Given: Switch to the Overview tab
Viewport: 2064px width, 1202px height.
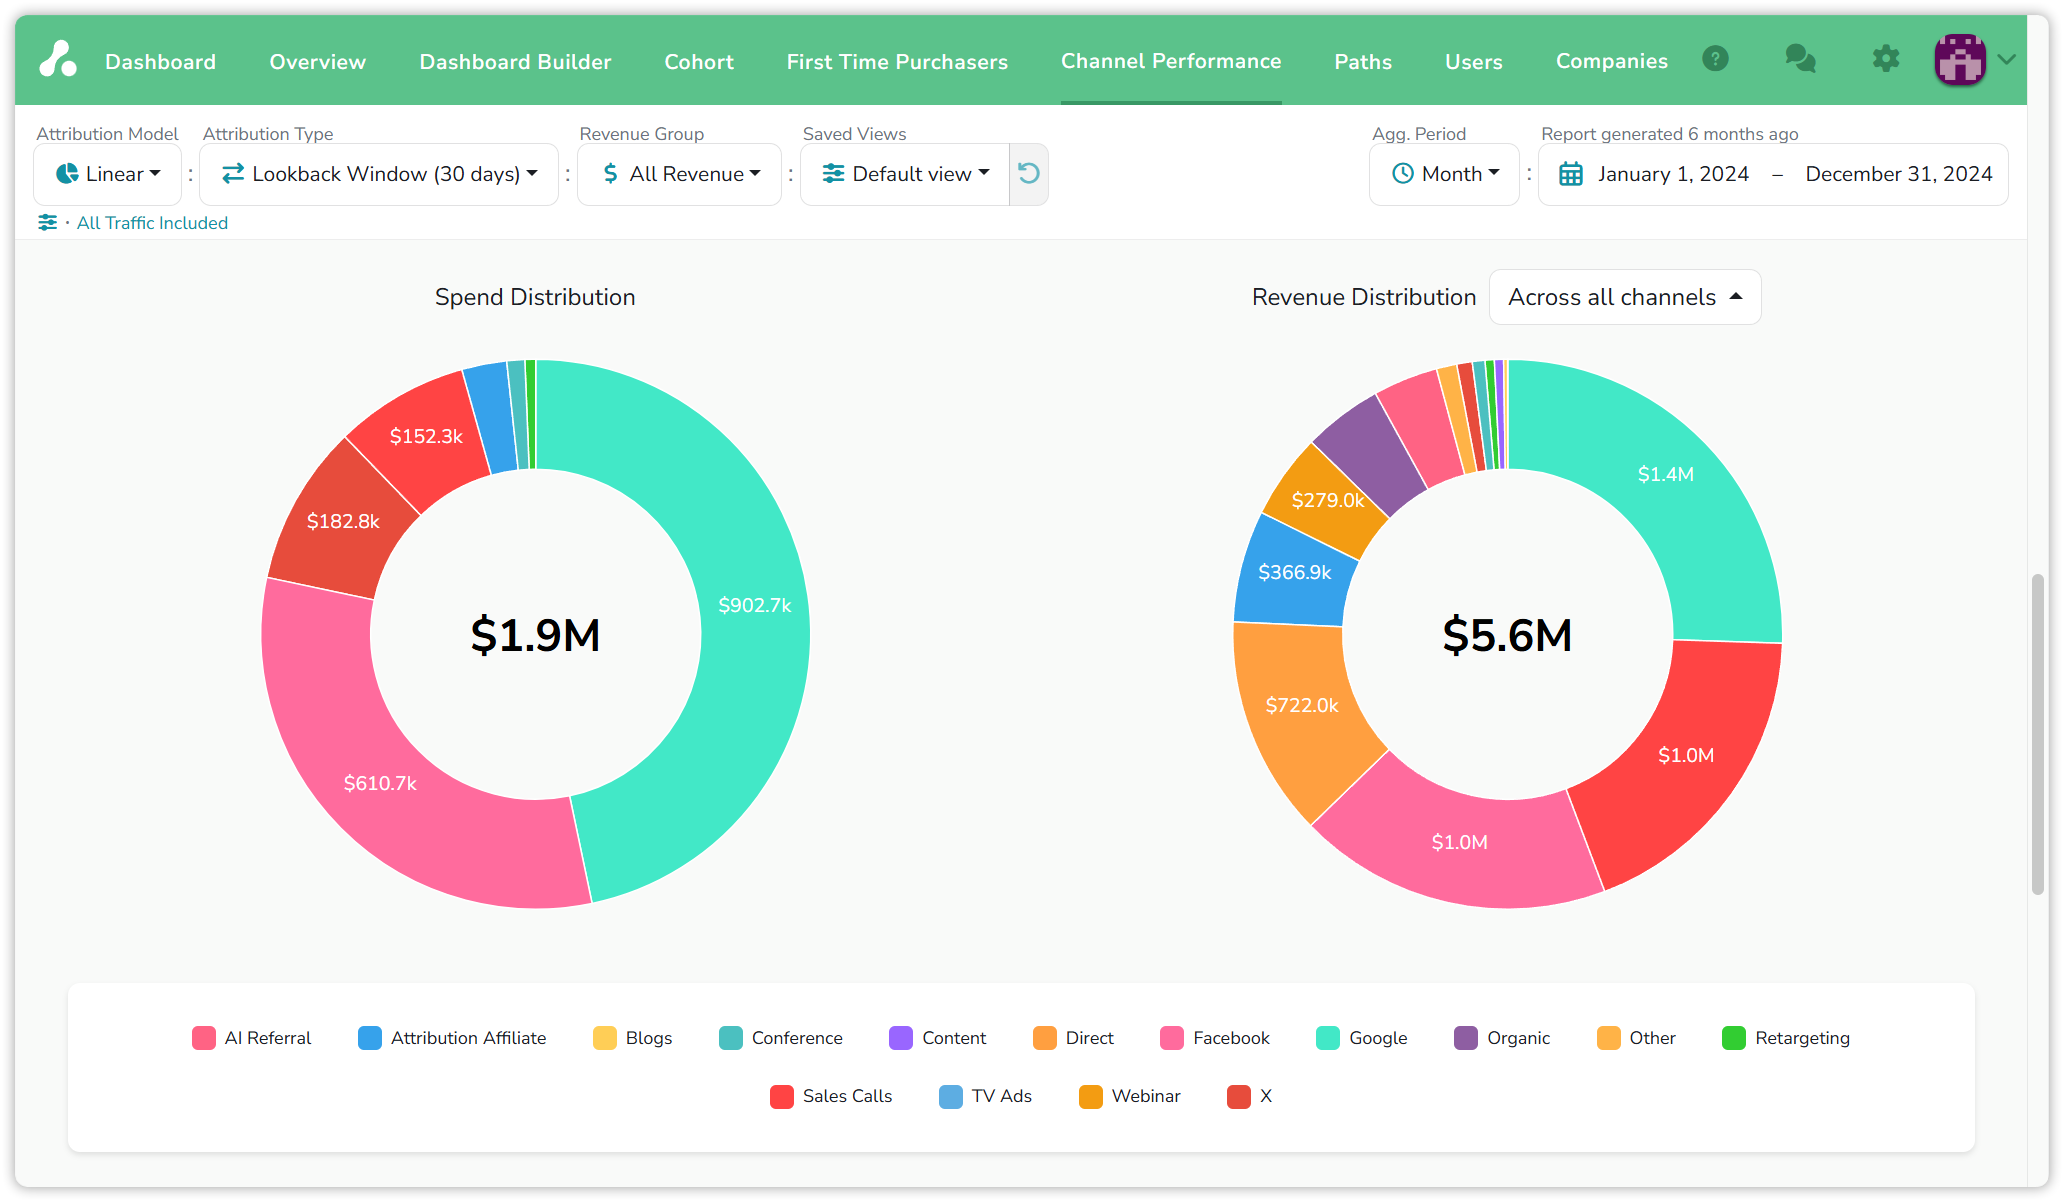Looking at the screenshot, I should [317, 61].
